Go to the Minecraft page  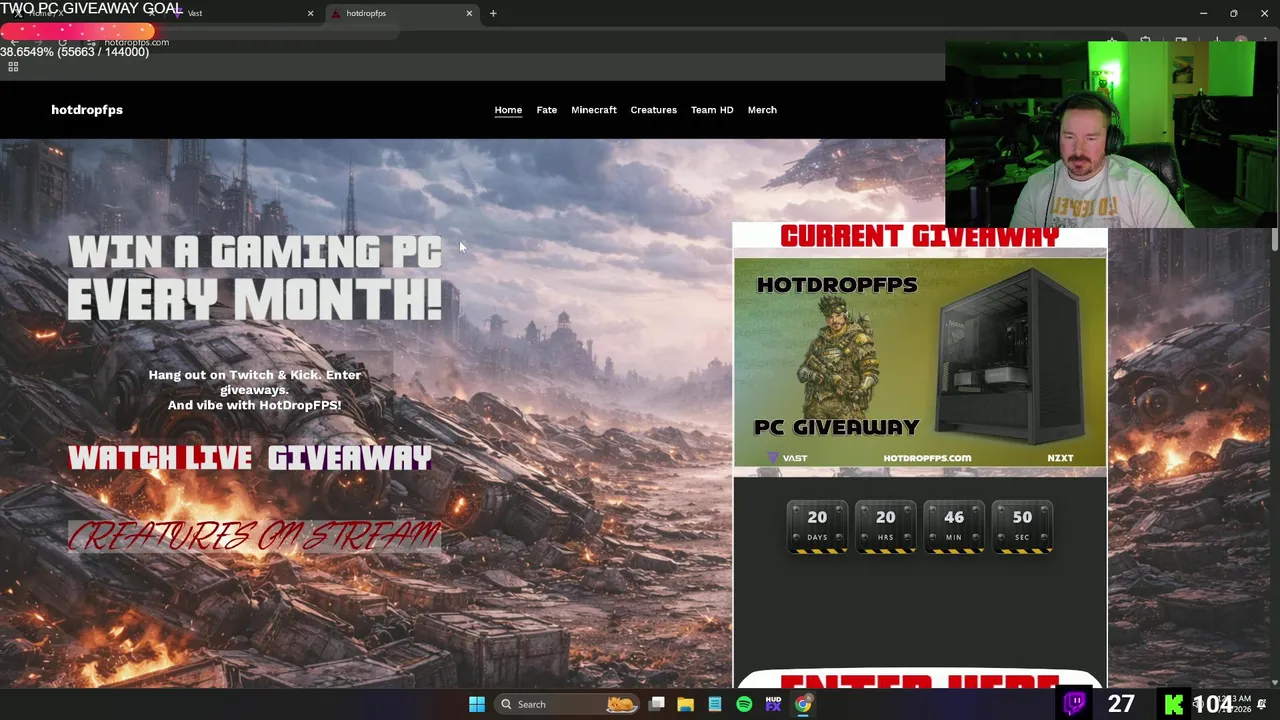click(594, 110)
